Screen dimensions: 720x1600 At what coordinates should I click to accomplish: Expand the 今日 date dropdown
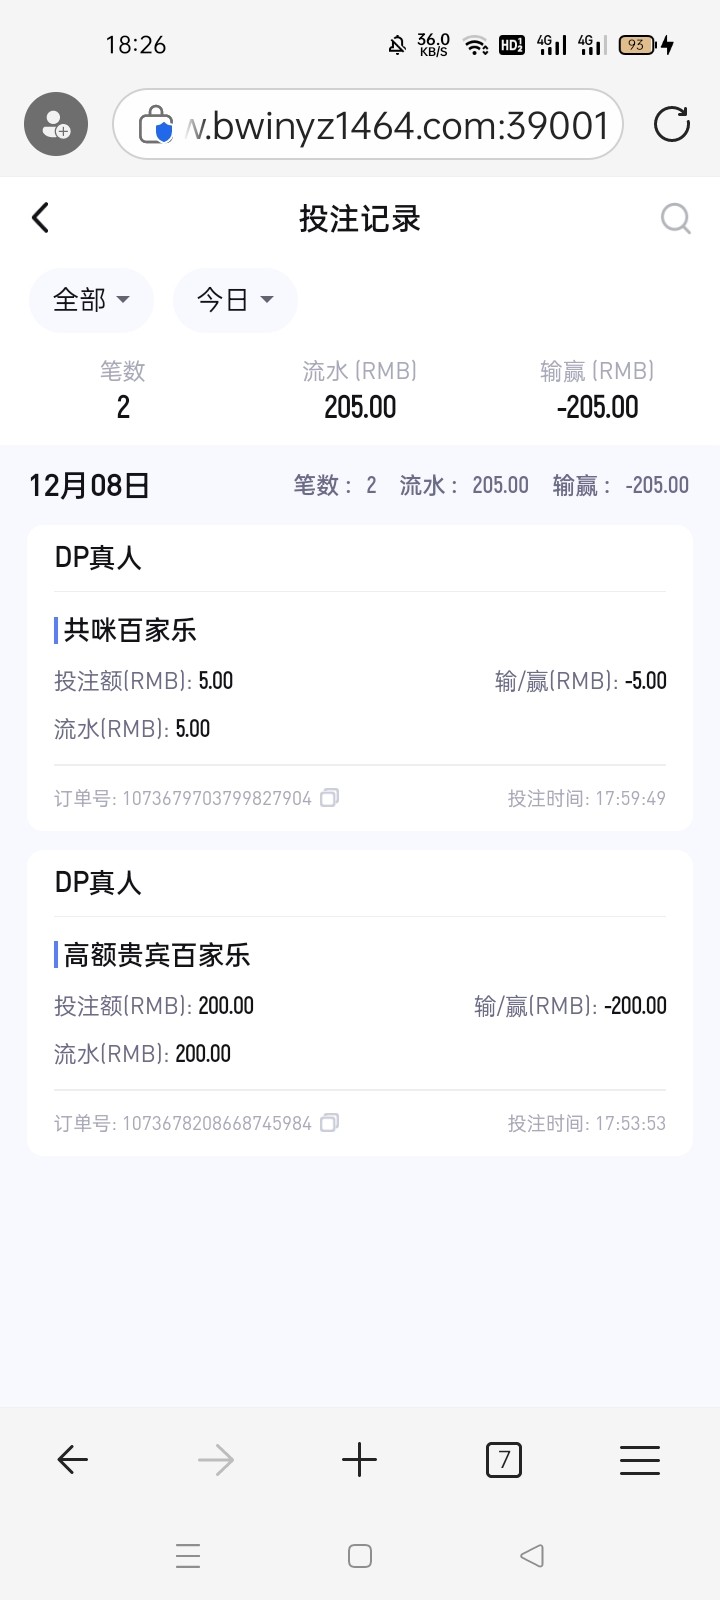coord(235,300)
